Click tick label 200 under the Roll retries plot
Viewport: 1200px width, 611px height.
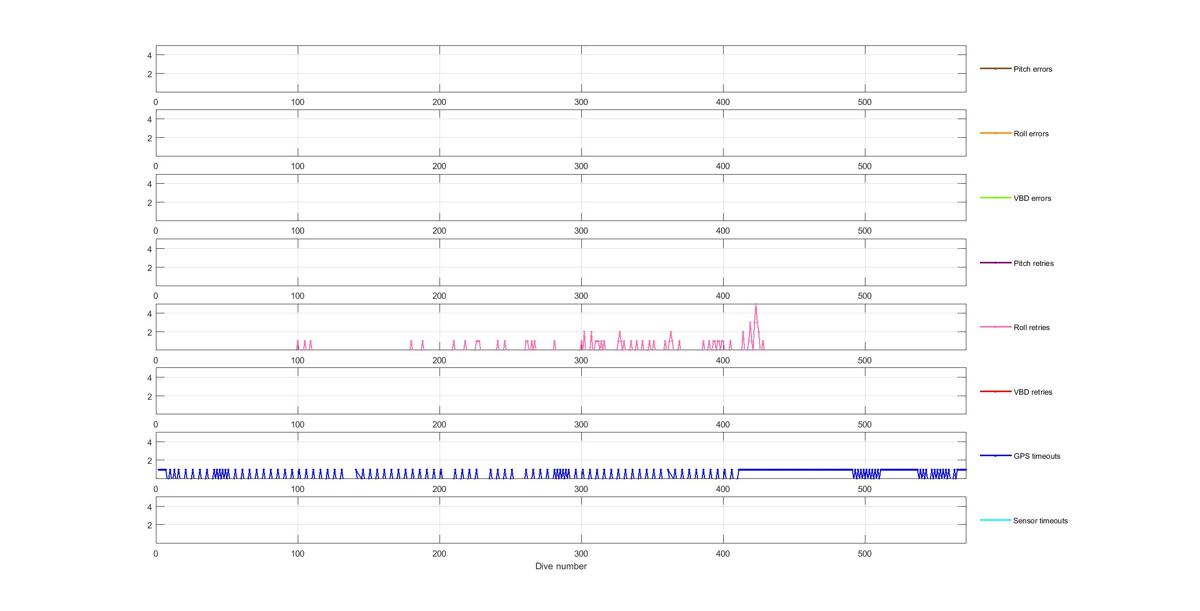pyautogui.click(x=439, y=360)
